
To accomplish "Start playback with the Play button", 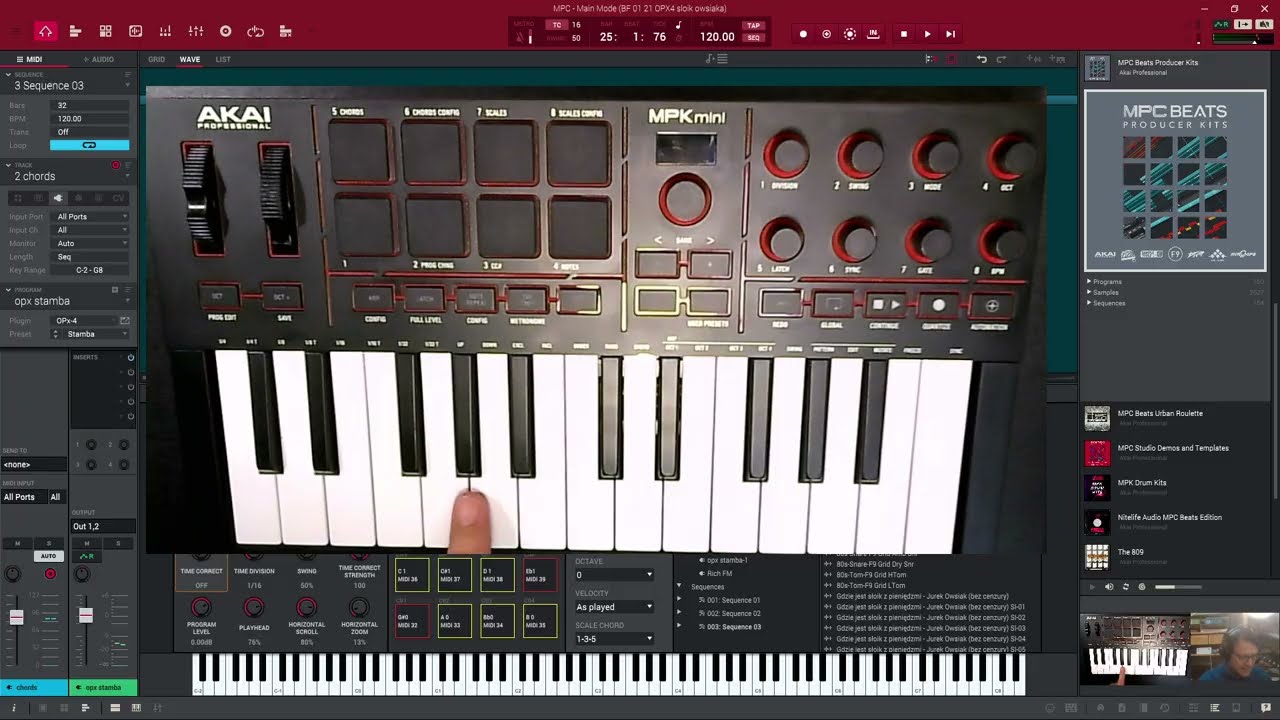I will click(x=927, y=34).
